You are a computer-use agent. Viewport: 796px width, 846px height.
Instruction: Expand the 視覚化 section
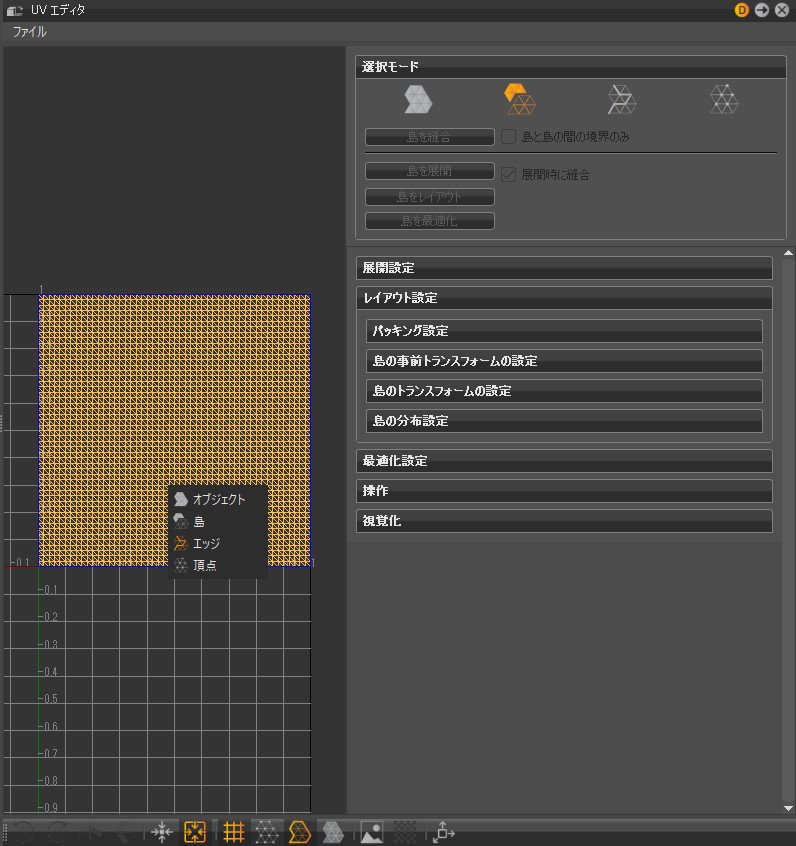564,521
